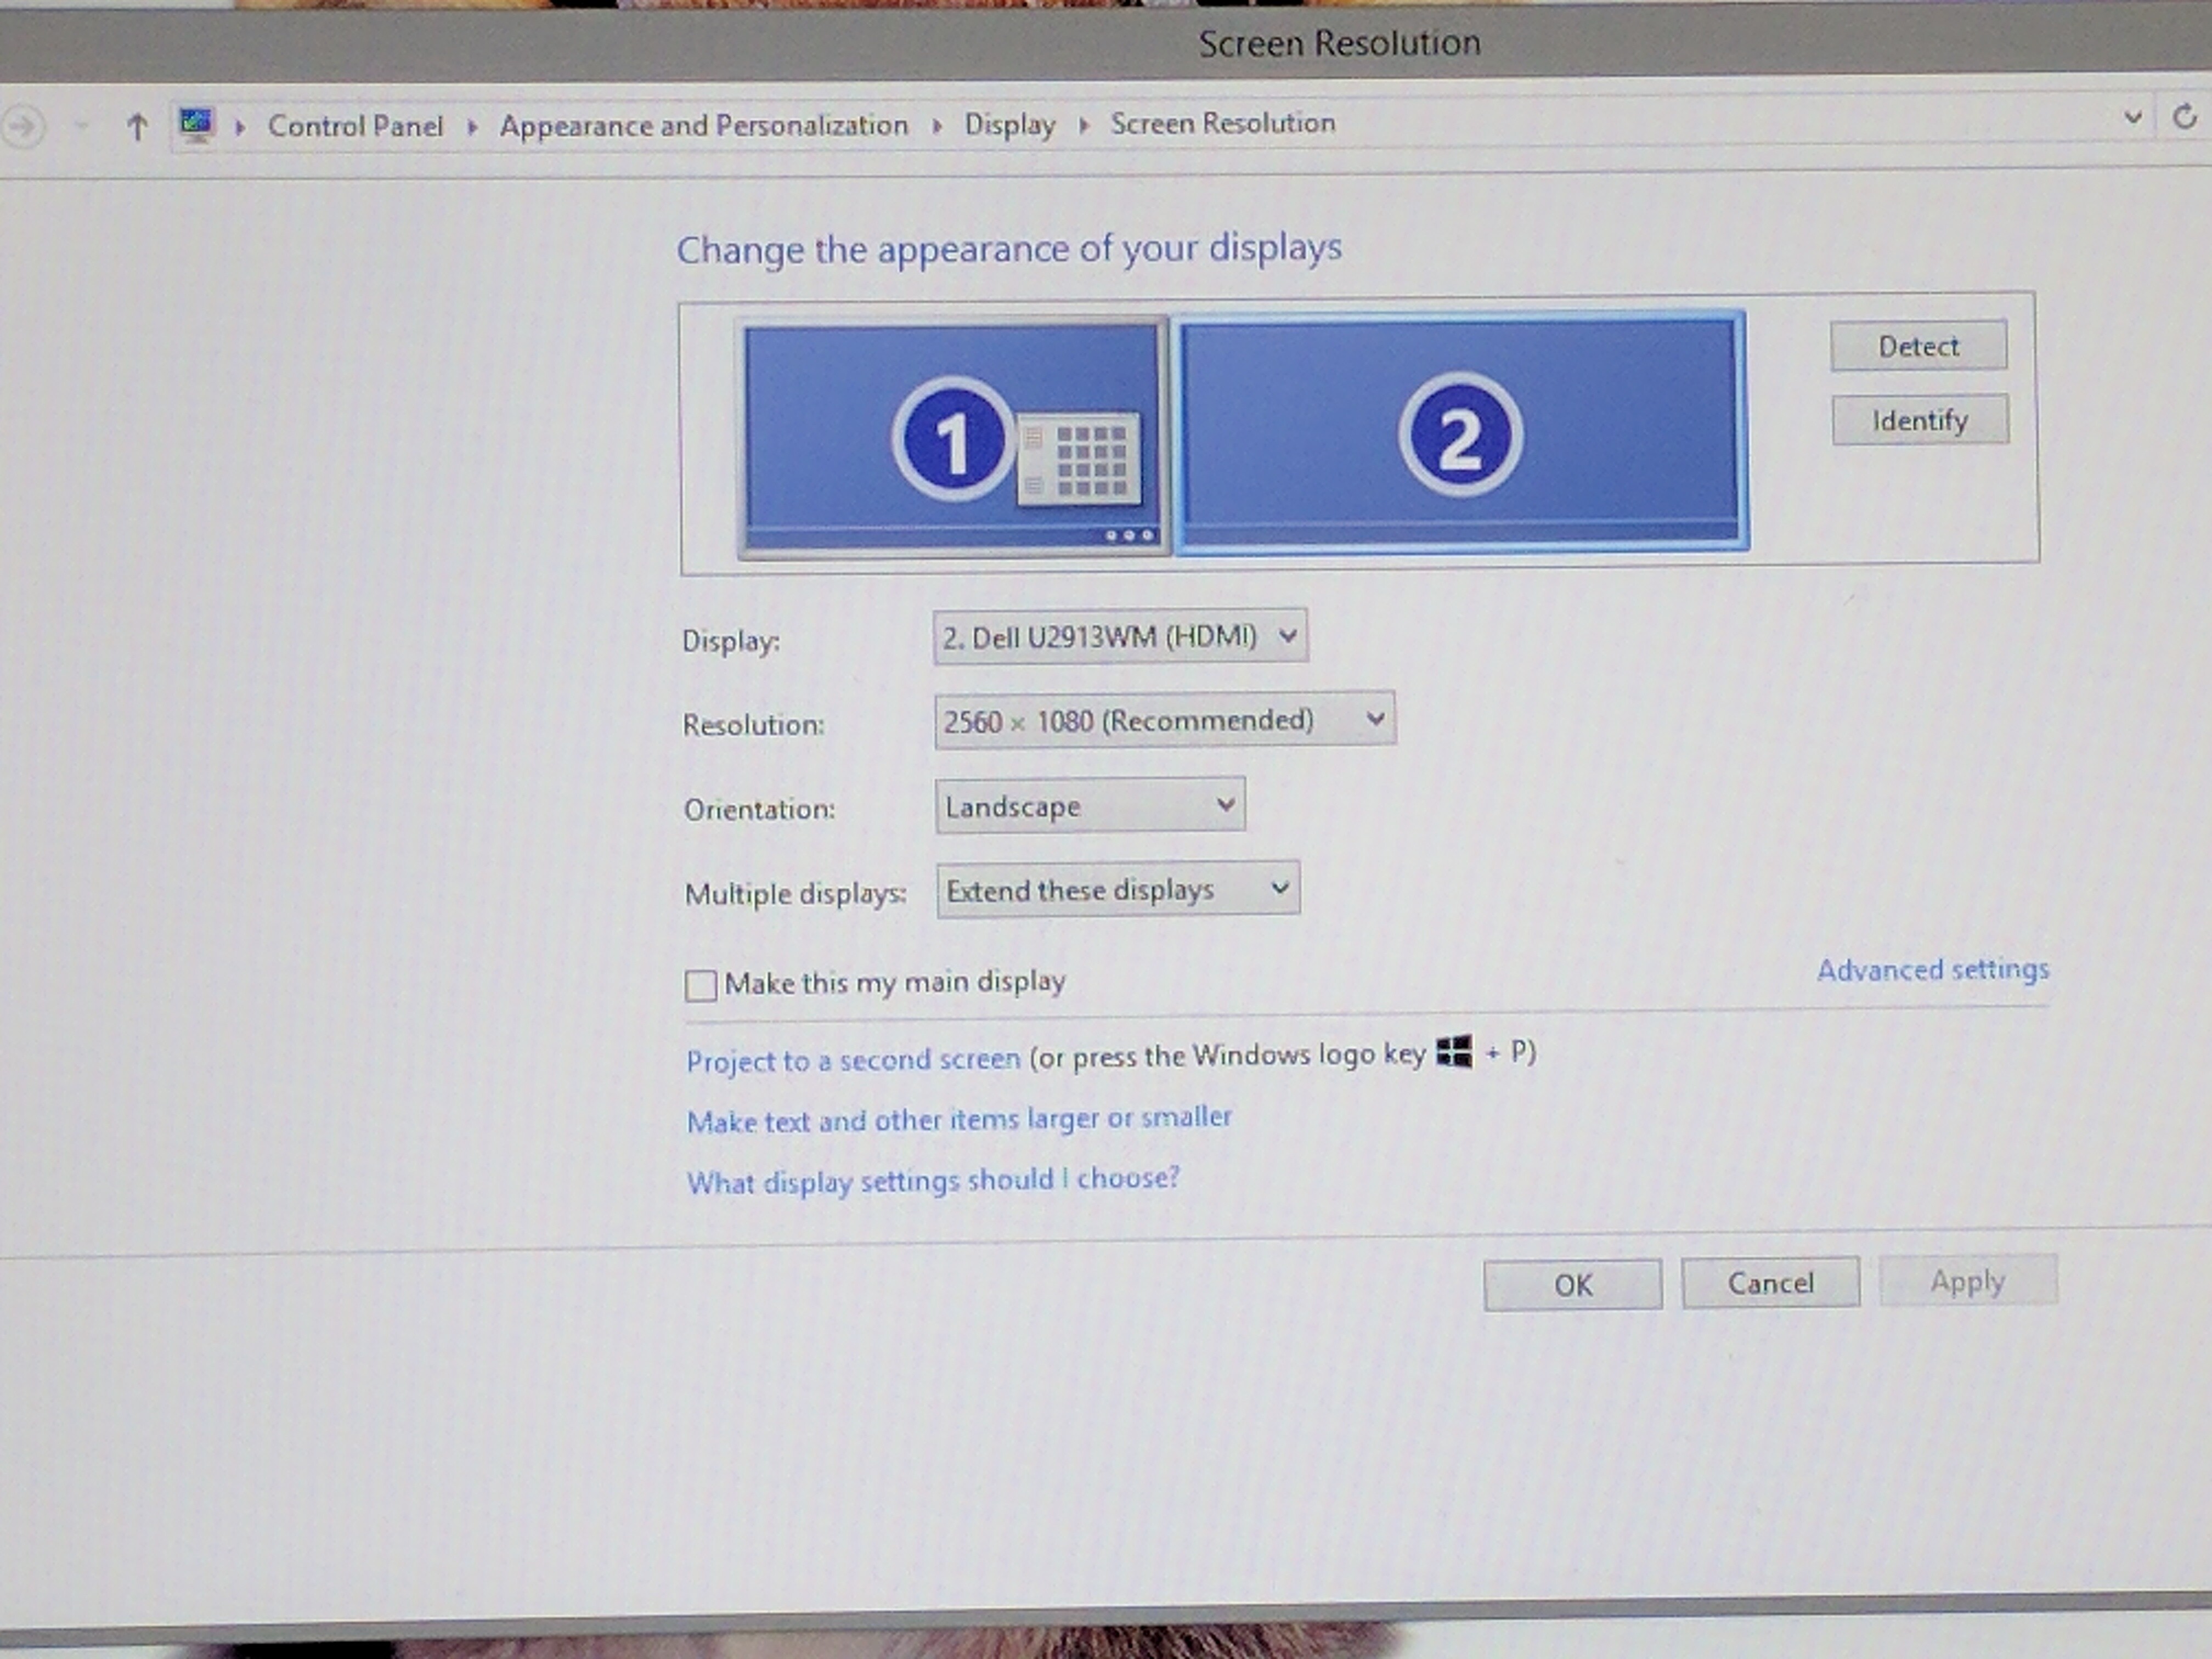Click the Control Panel monitor icon in address bar
Screen dimensions: 2212x1659
pyautogui.click(x=196, y=125)
